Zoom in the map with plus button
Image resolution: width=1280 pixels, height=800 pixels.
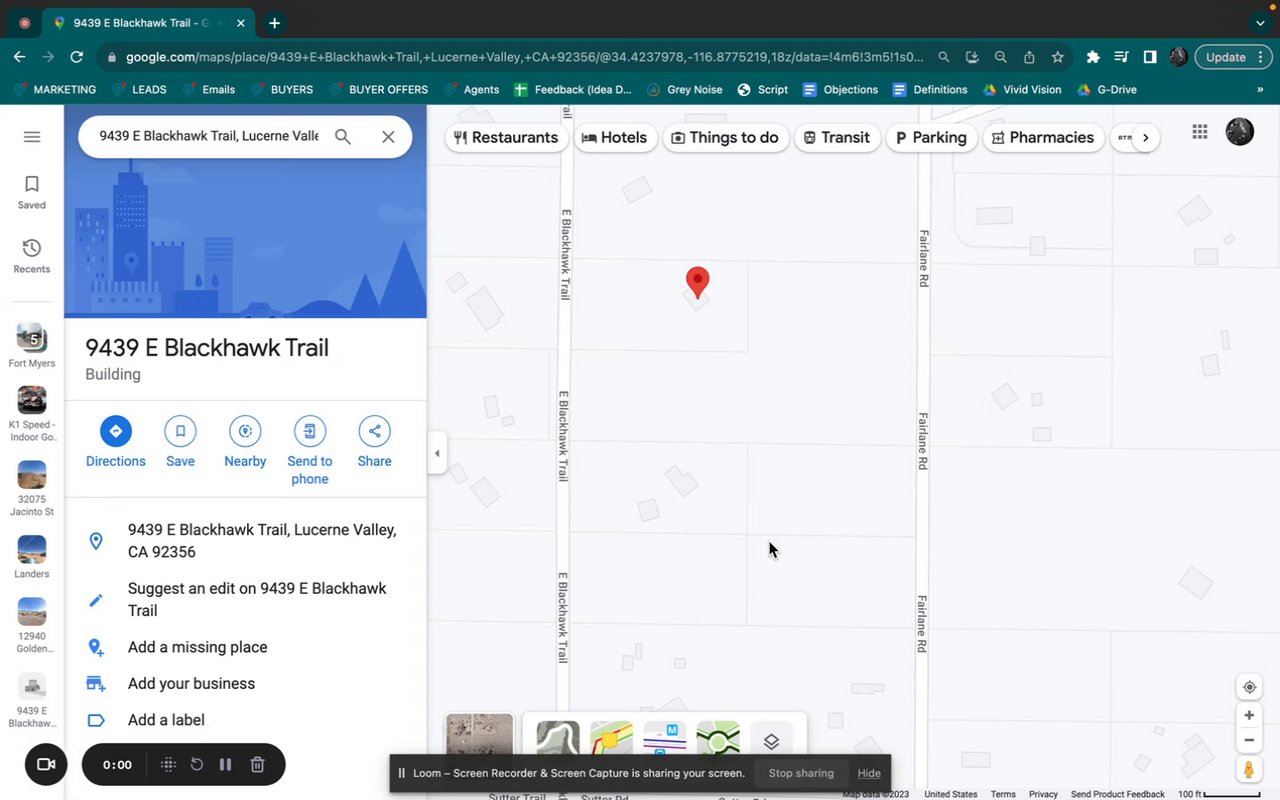pos(1249,715)
